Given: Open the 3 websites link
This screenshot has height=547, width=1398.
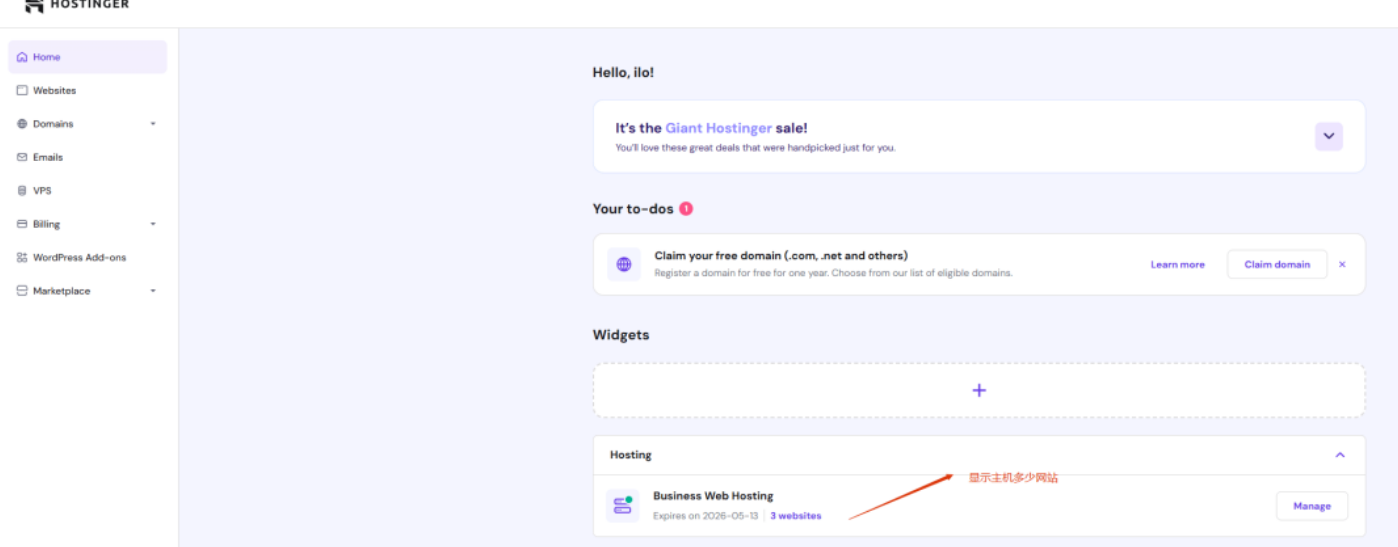Looking at the screenshot, I should click(x=796, y=516).
